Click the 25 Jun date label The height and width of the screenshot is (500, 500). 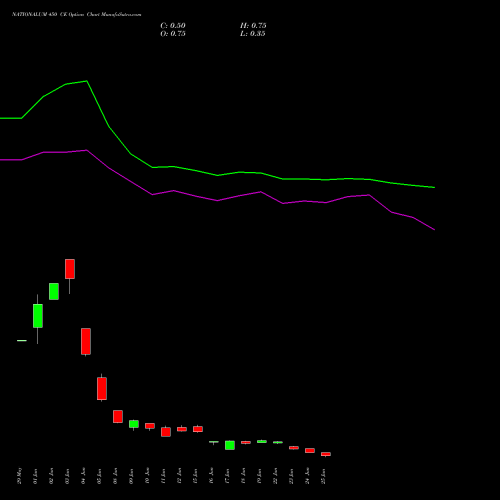coord(323,476)
